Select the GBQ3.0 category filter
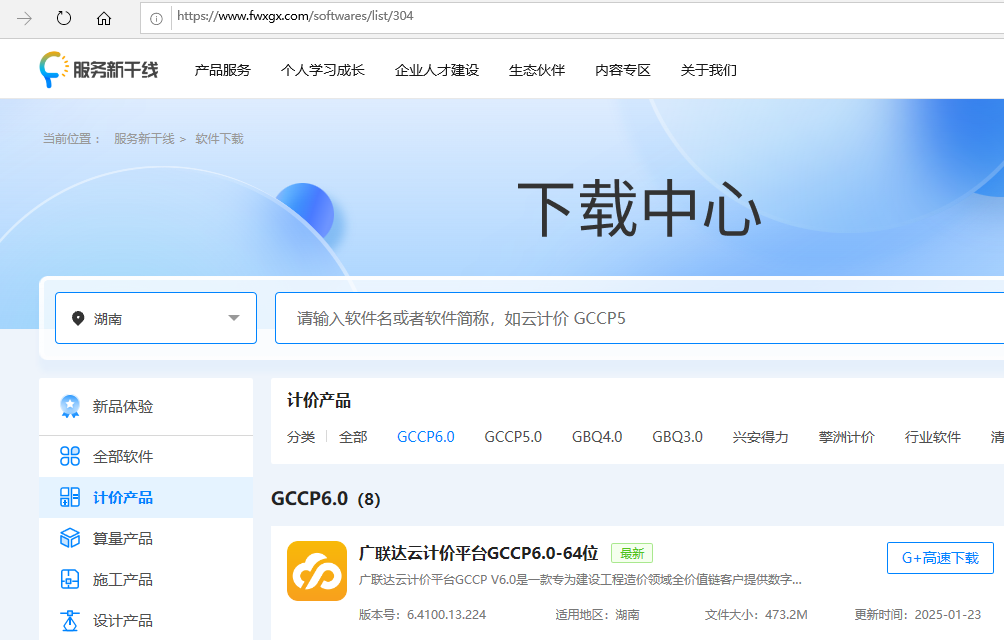The image size is (1004, 640). (677, 437)
